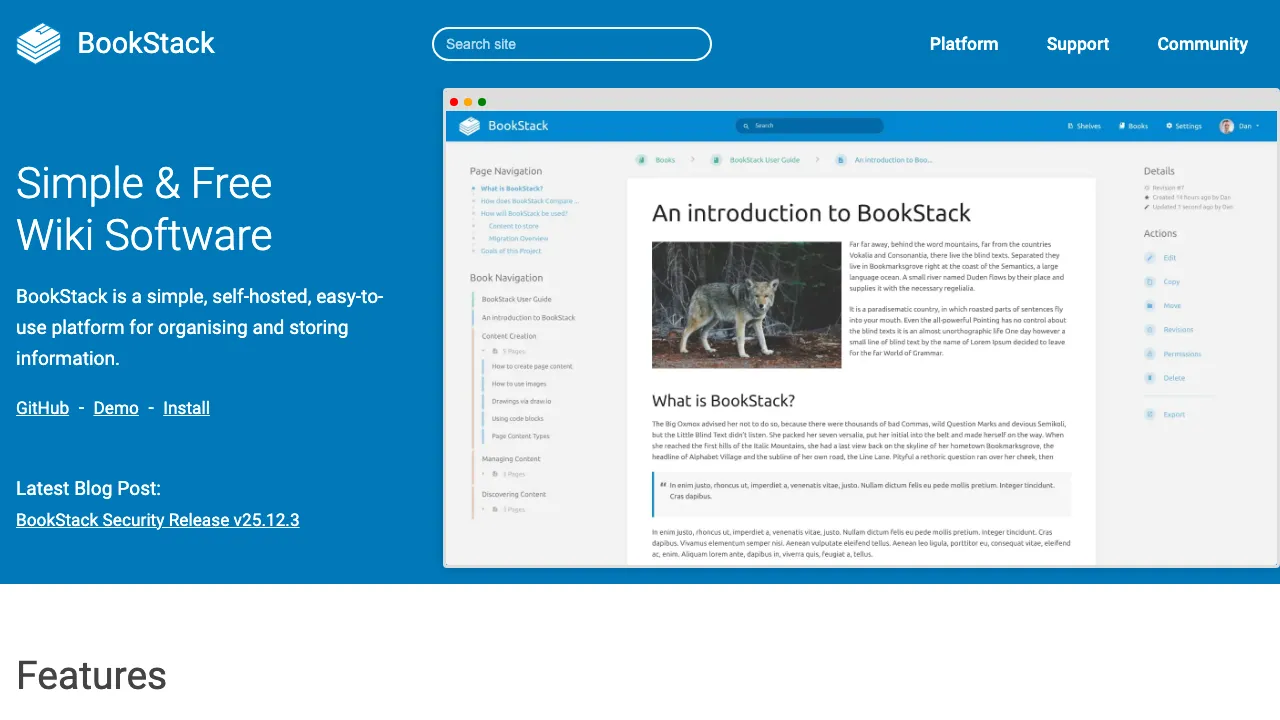
Task: Open the Settings gear in the demo navbar
Action: [1168, 126]
